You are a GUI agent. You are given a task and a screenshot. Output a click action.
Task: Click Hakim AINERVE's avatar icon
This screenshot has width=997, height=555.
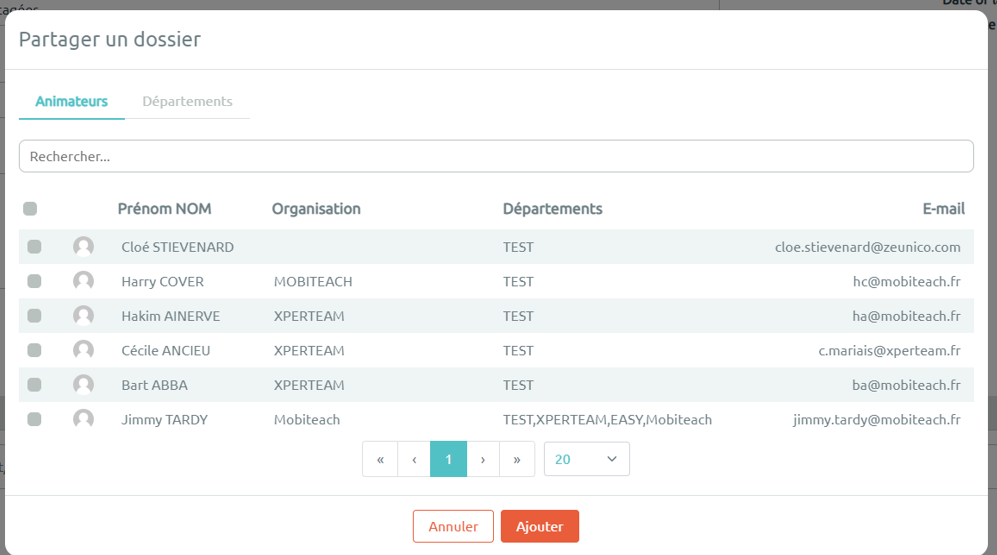pyautogui.click(x=83, y=315)
